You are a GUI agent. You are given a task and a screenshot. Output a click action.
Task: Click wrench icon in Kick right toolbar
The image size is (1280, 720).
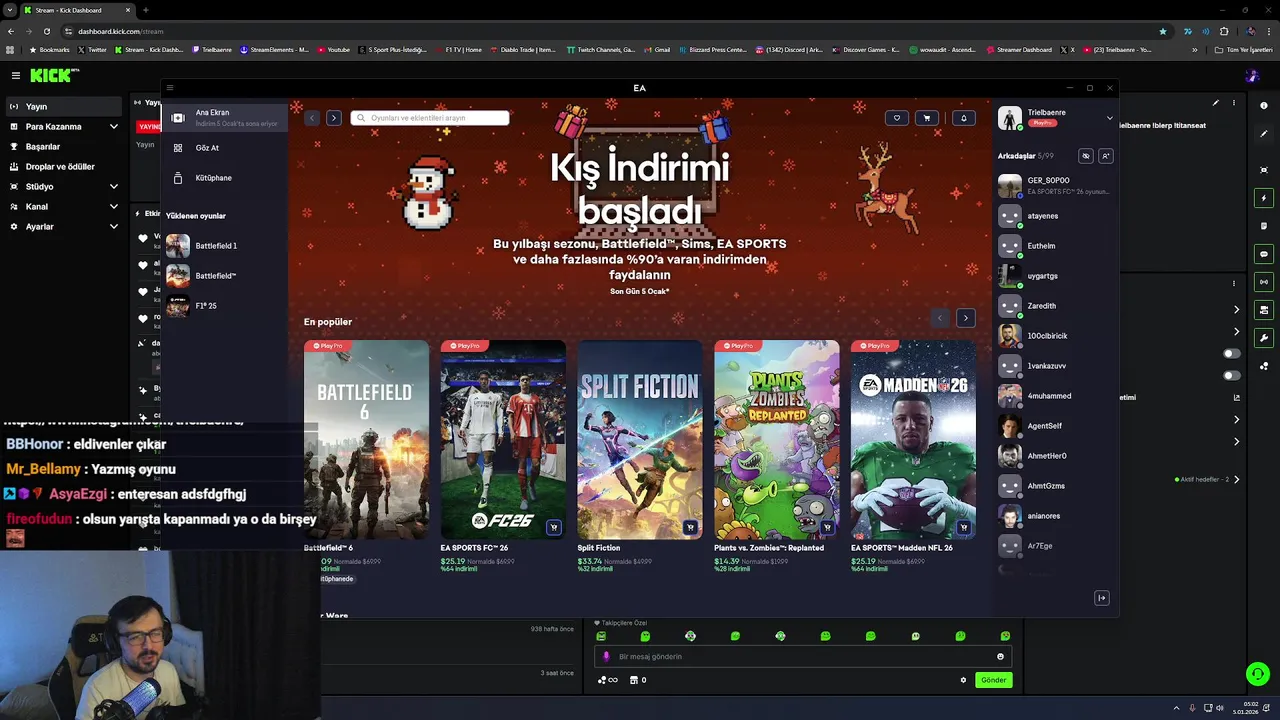(1264, 338)
